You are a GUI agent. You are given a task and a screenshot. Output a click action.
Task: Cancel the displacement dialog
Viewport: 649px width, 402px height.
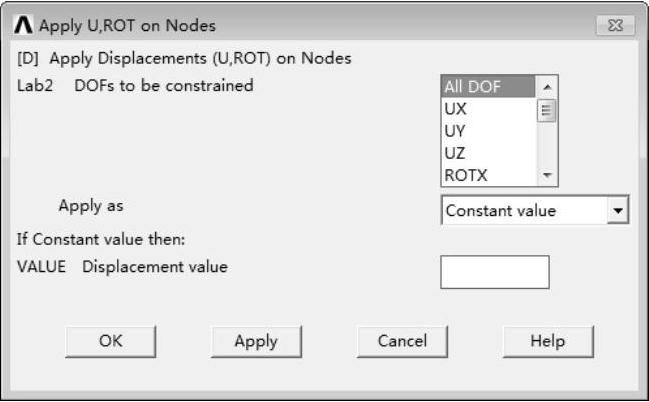click(x=402, y=341)
